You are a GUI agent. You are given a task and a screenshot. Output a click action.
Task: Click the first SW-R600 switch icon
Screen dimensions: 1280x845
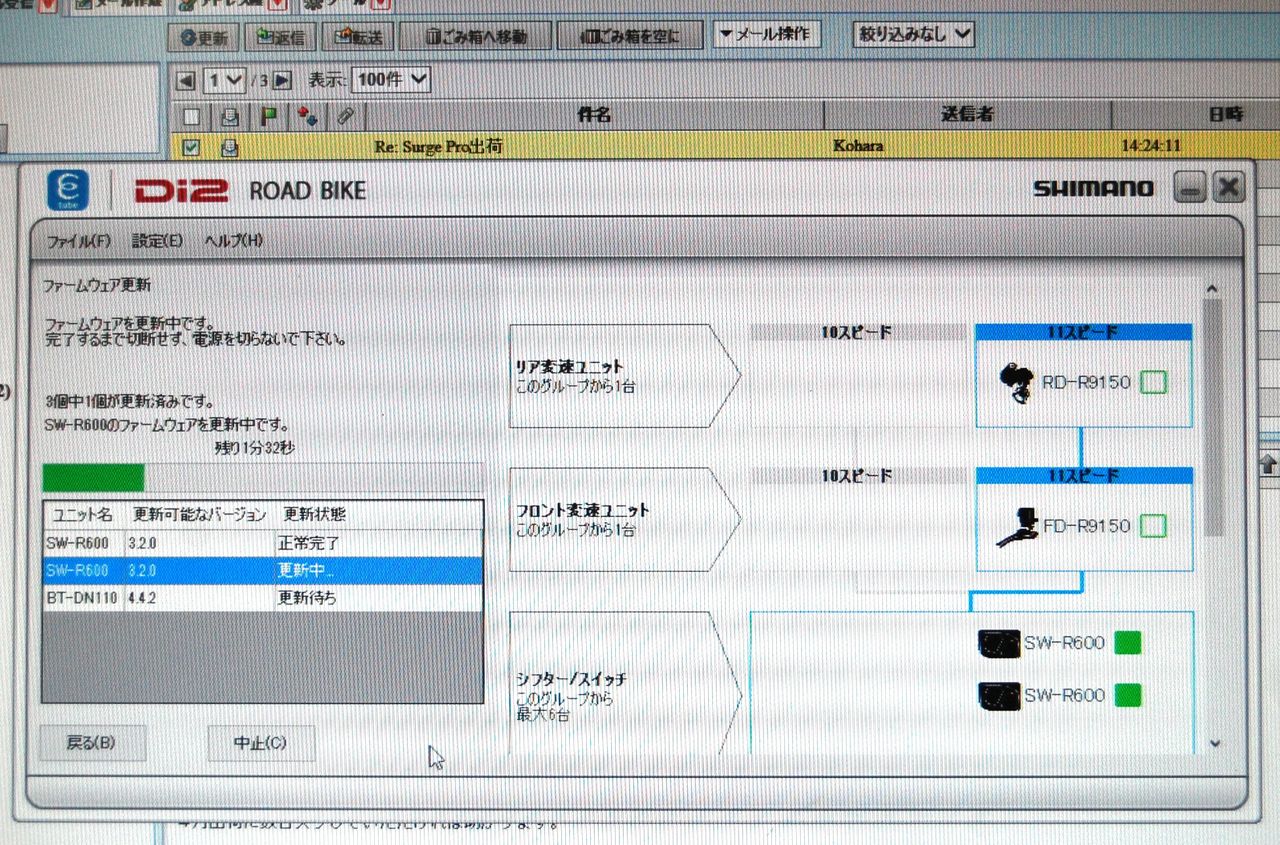pos(999,643)
